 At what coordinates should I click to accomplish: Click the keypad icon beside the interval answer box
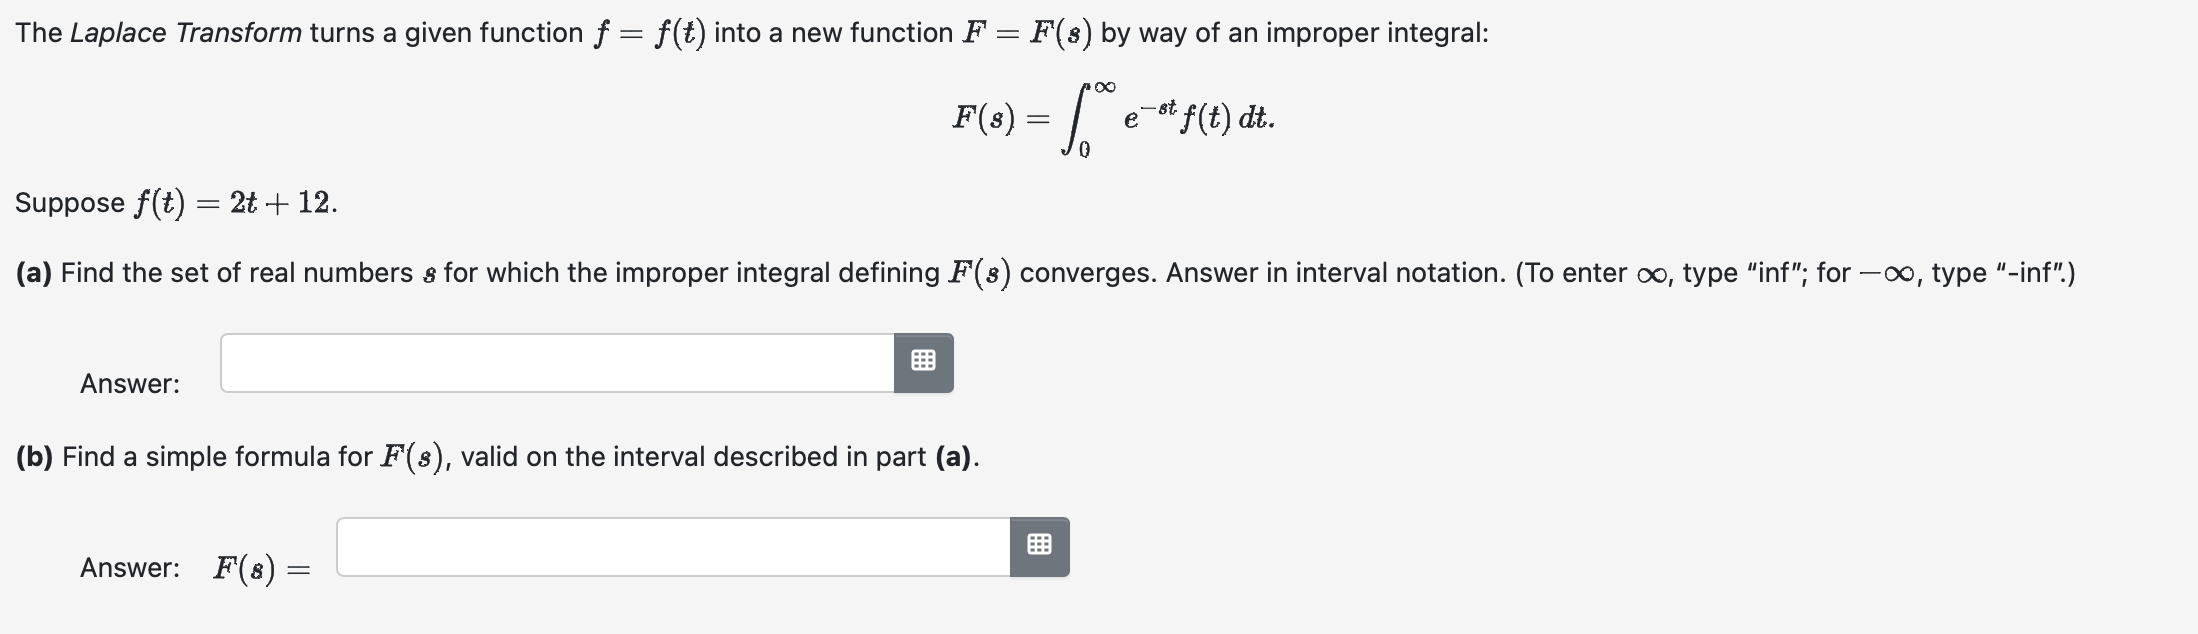tap(923, 363)
